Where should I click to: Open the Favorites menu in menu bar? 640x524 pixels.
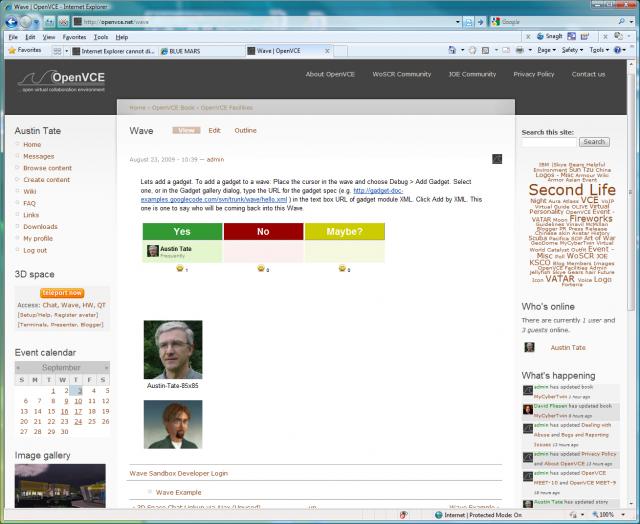tap(74, 37)
